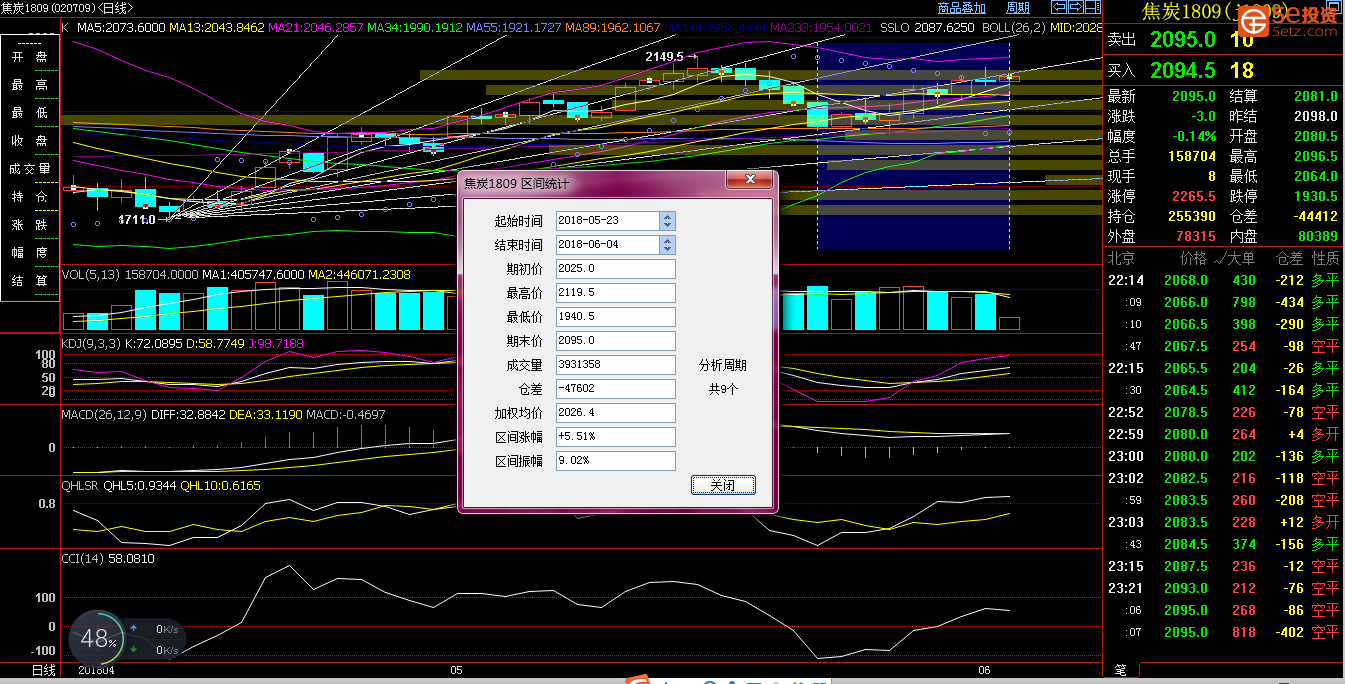Click the 跌停 value 1930.5
The width and height of the screenshot is (1345, 684).
[1316, 196]
